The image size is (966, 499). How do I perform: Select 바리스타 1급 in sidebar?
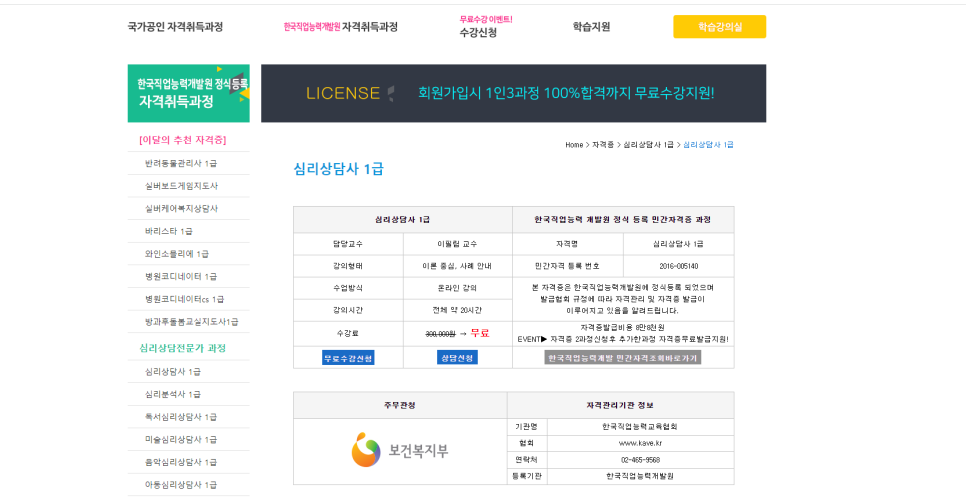point(168,232)
